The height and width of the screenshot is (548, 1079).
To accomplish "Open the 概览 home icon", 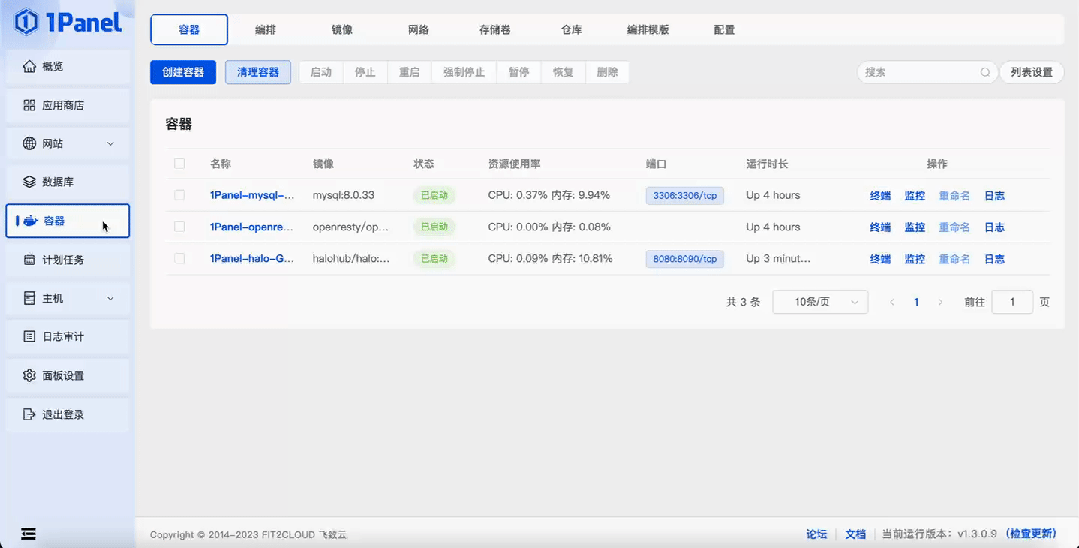I will coord(29,67).
